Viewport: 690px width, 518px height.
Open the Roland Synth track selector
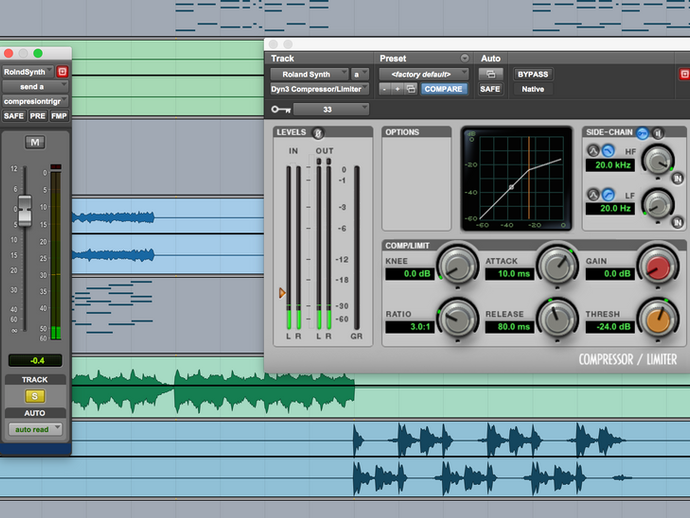(309, 74)
